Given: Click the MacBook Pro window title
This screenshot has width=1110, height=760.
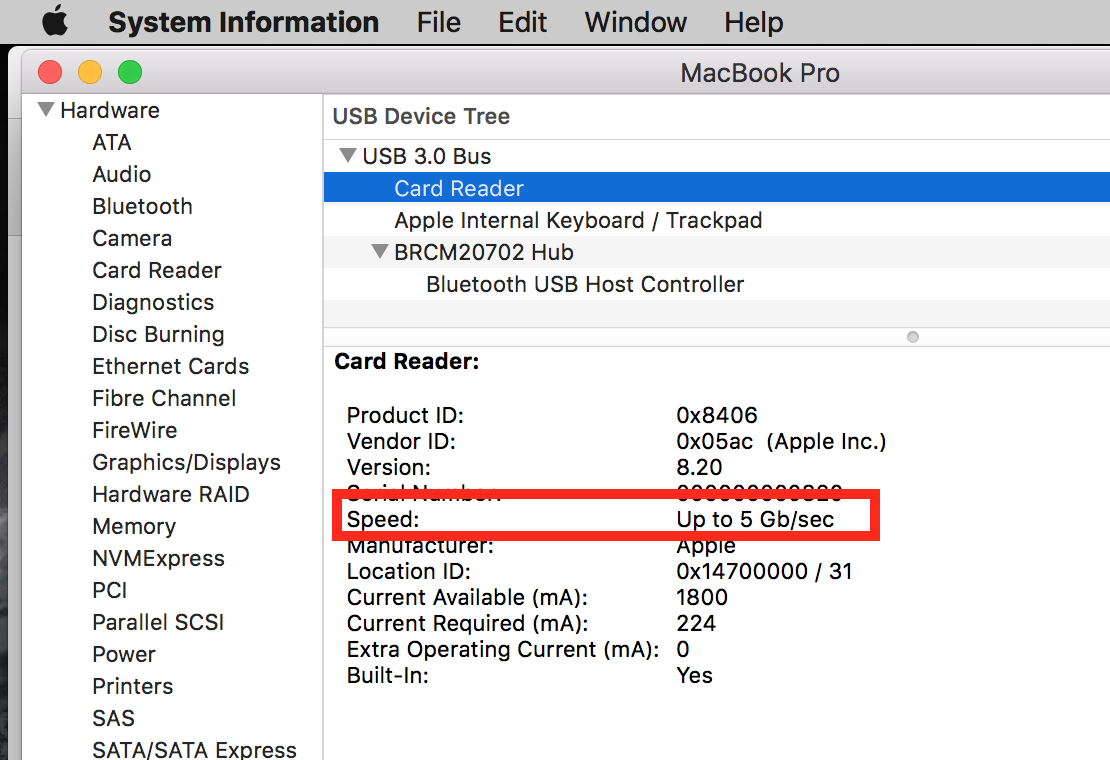Looking at the screenshot, I should tap(760, 73).
